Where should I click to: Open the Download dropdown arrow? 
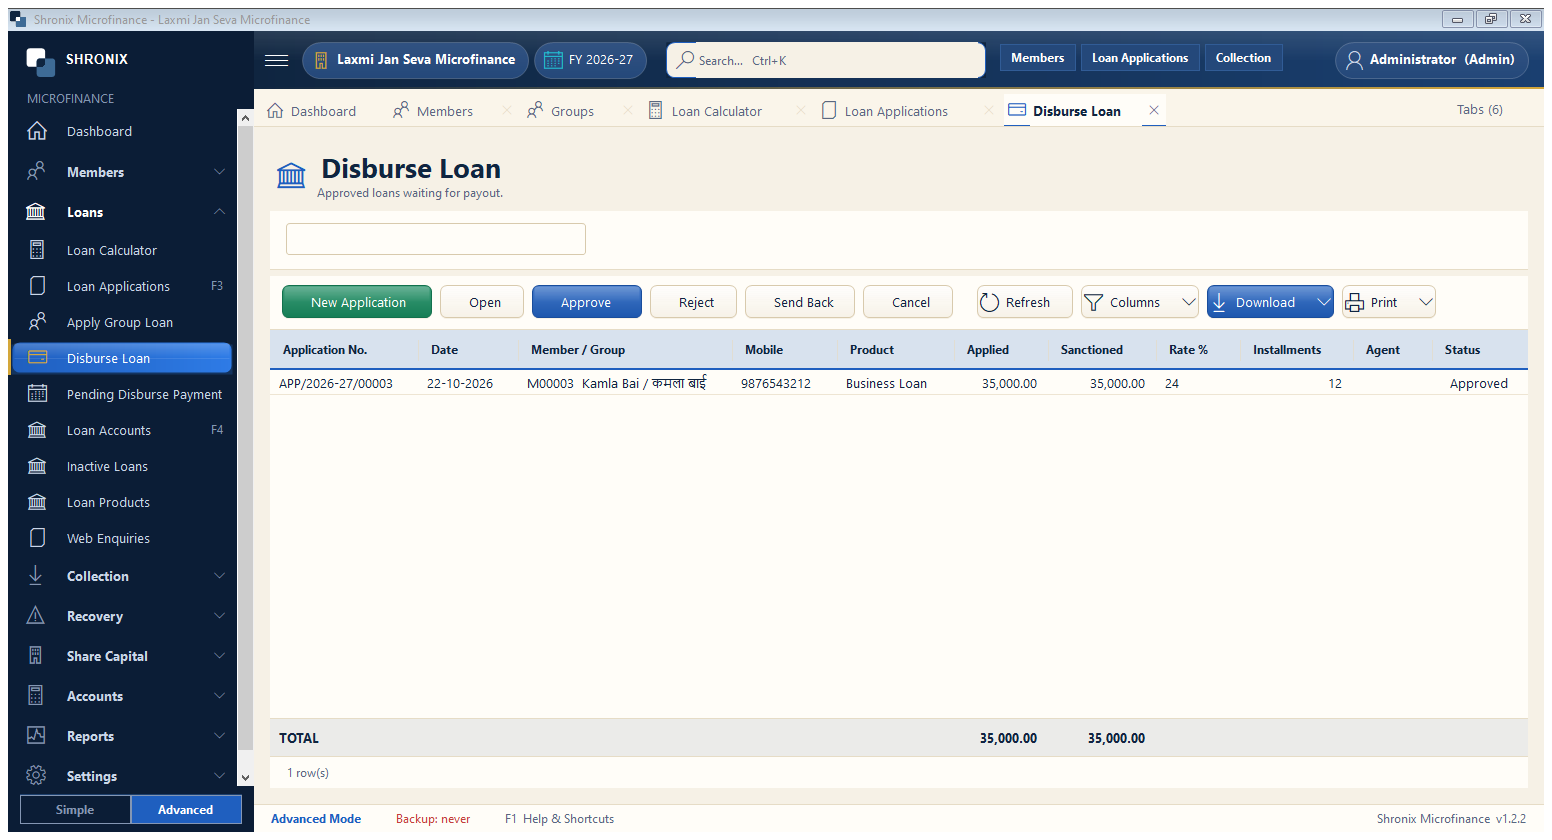click(1323, 302)
